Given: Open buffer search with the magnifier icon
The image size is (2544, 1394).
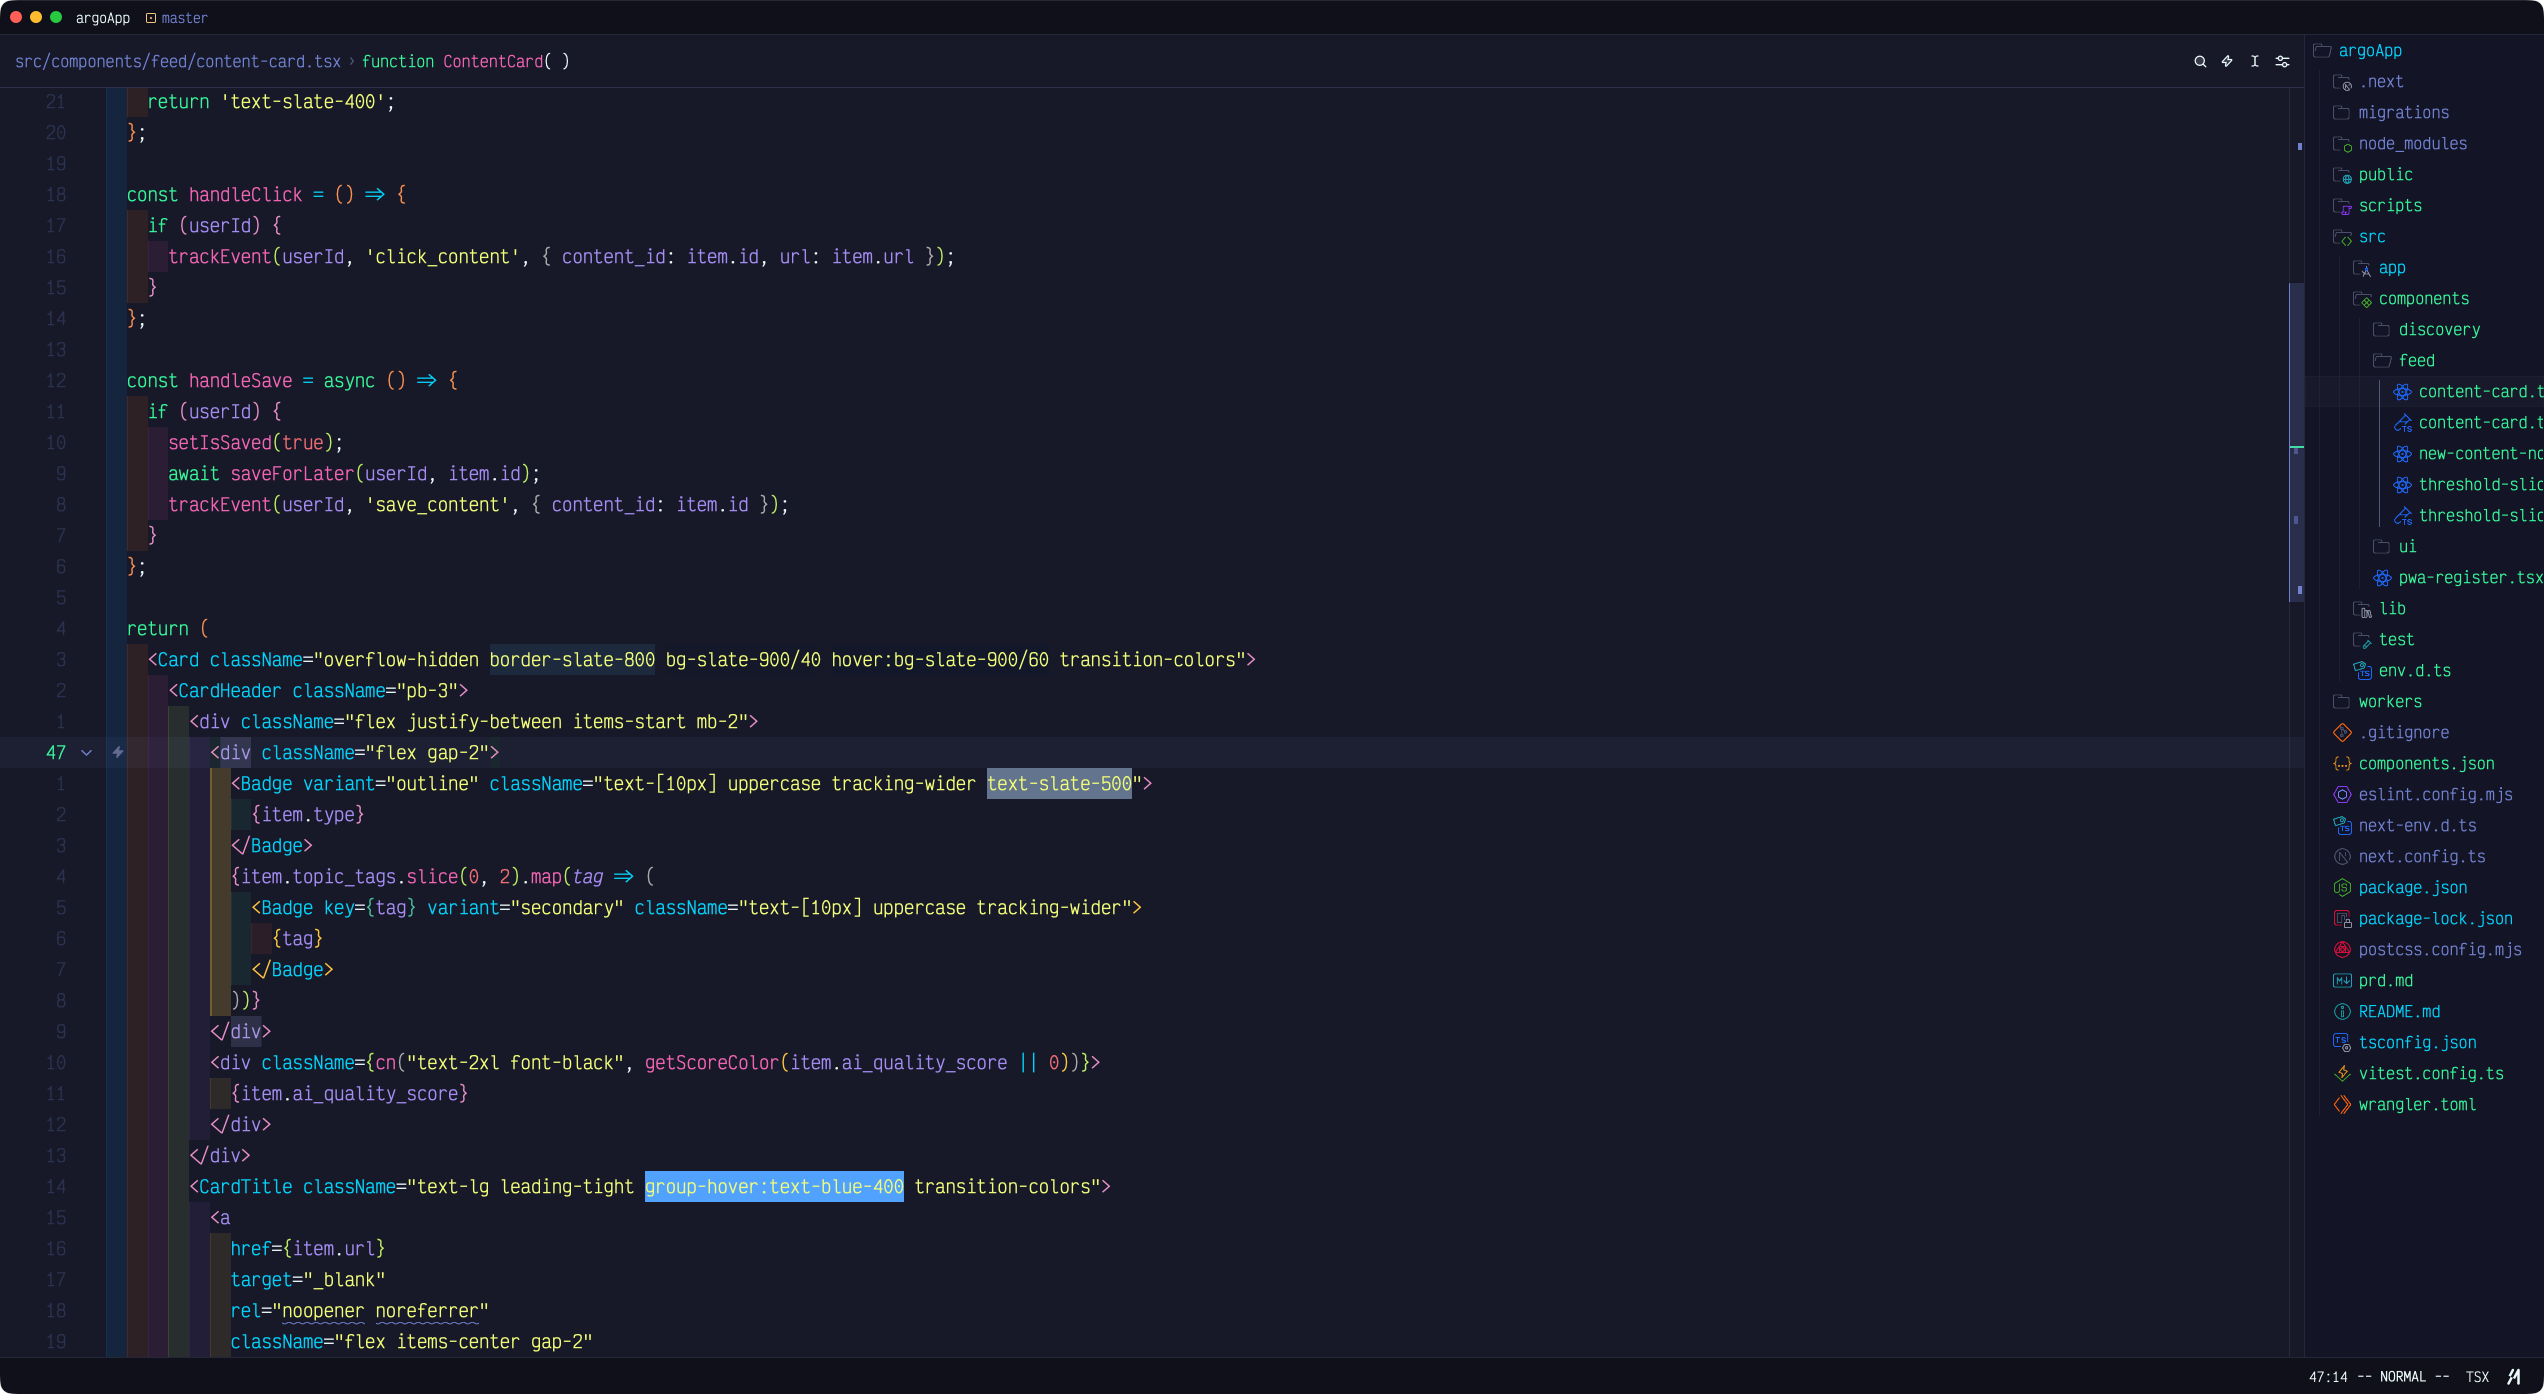Looking at the screenshot, I should [x=2200, y=61].
